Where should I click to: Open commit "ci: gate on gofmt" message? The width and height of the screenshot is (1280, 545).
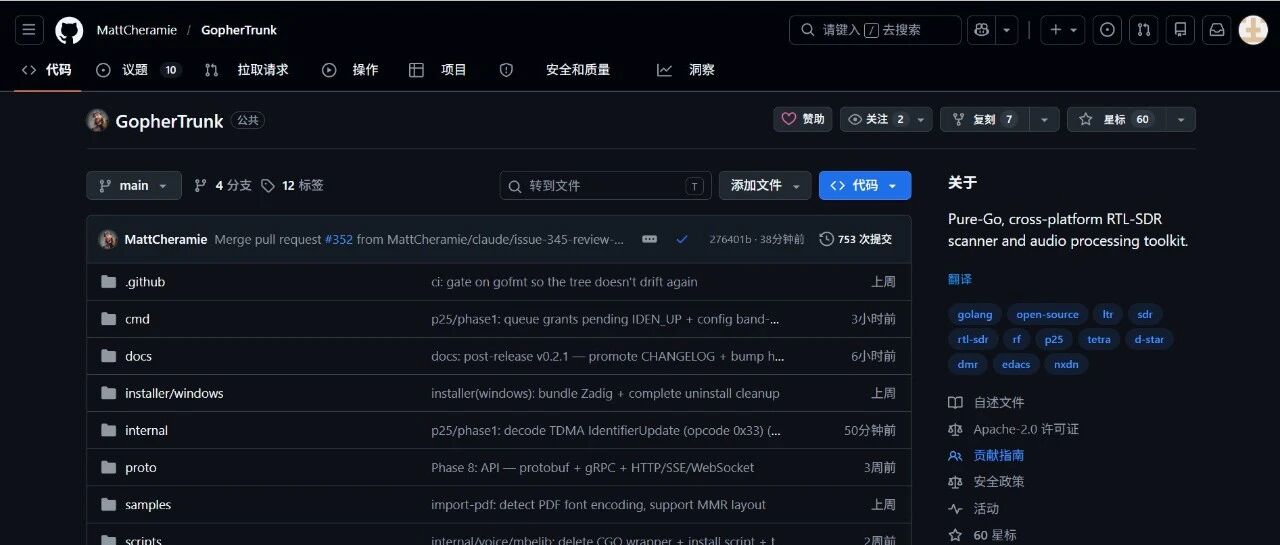pos(564,282)
